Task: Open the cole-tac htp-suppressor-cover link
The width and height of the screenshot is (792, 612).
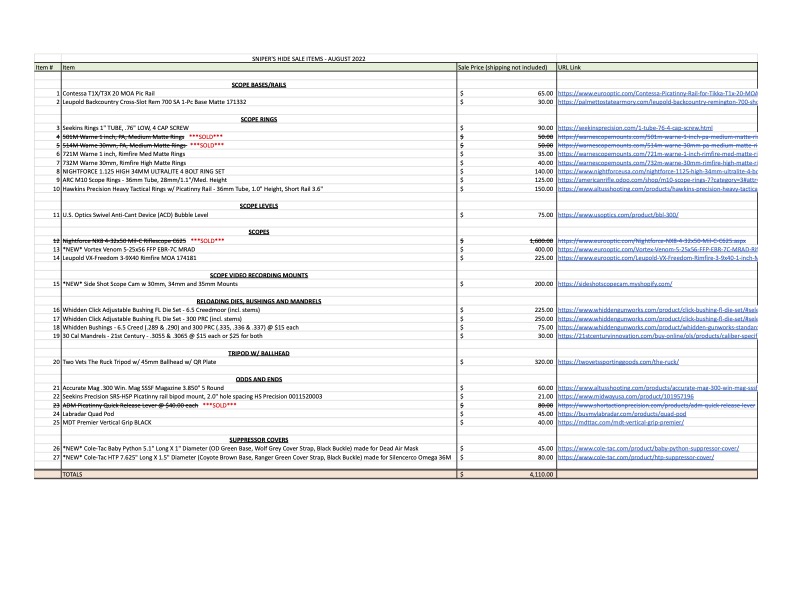Action: coord(635,457)
